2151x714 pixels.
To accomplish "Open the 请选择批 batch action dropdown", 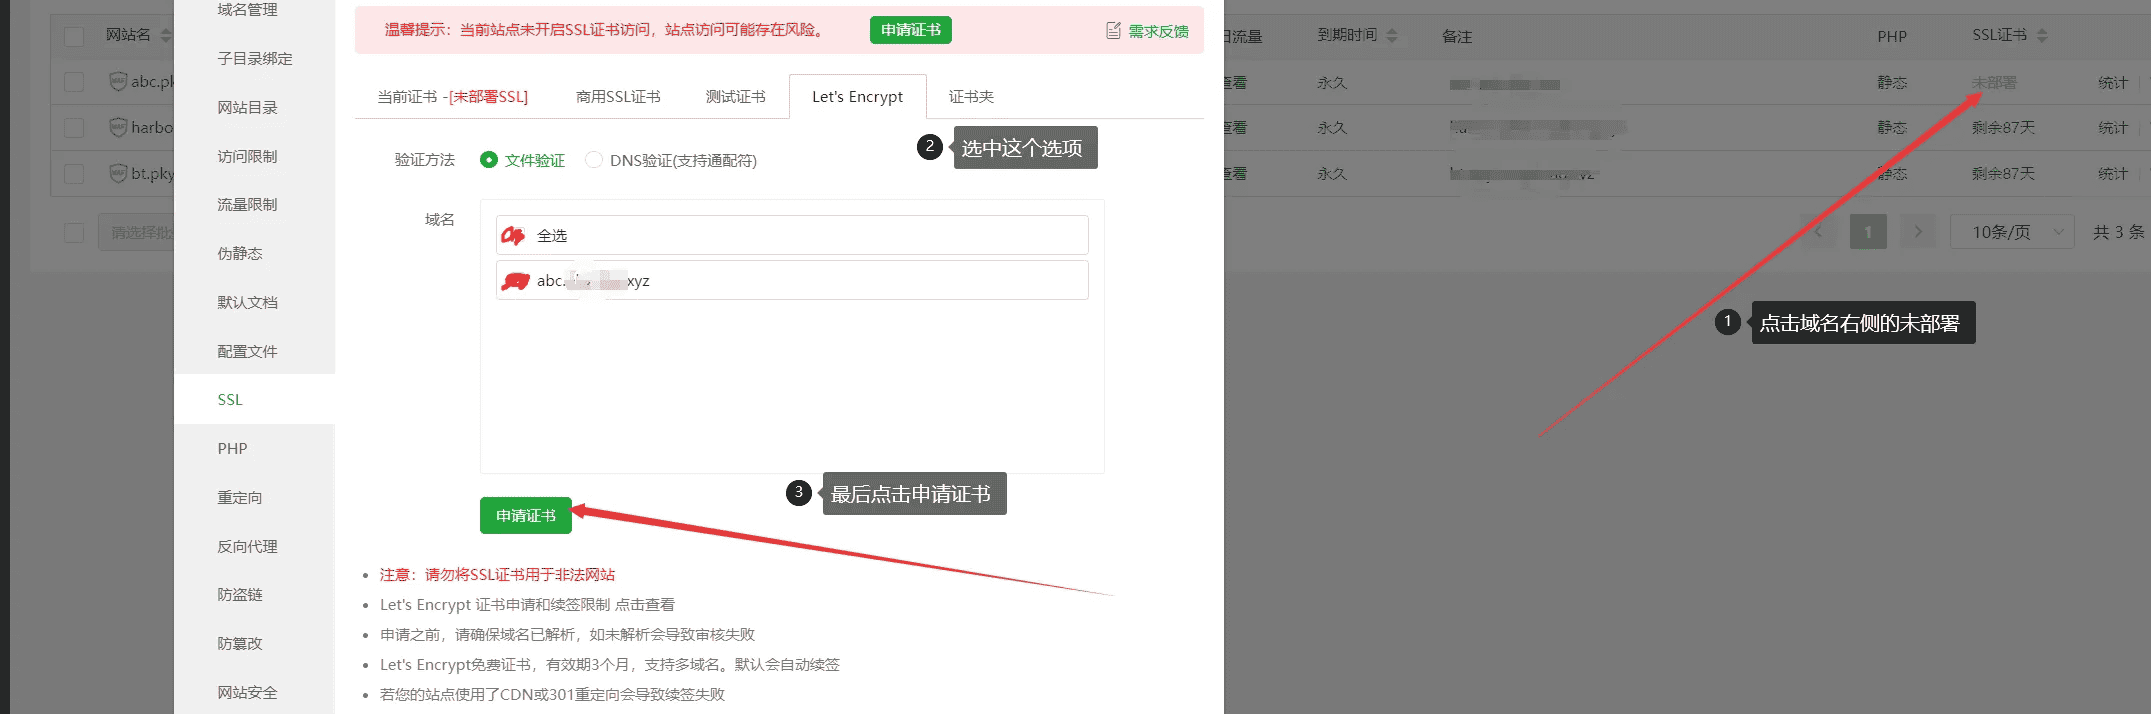I will tap(136, 232).
